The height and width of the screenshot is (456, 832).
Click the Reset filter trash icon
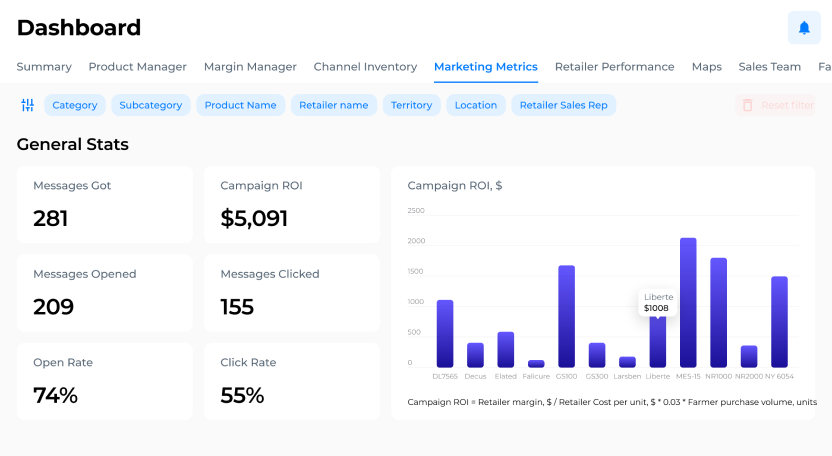pos(746,105)
